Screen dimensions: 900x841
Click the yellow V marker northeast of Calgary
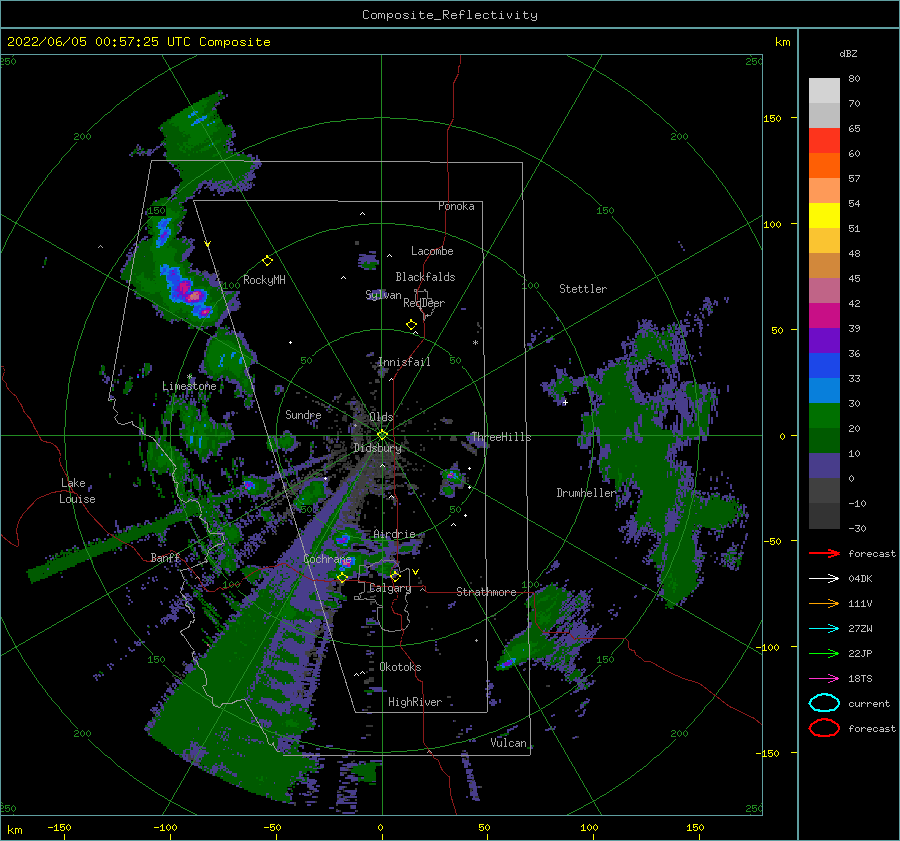click(416, 572)
